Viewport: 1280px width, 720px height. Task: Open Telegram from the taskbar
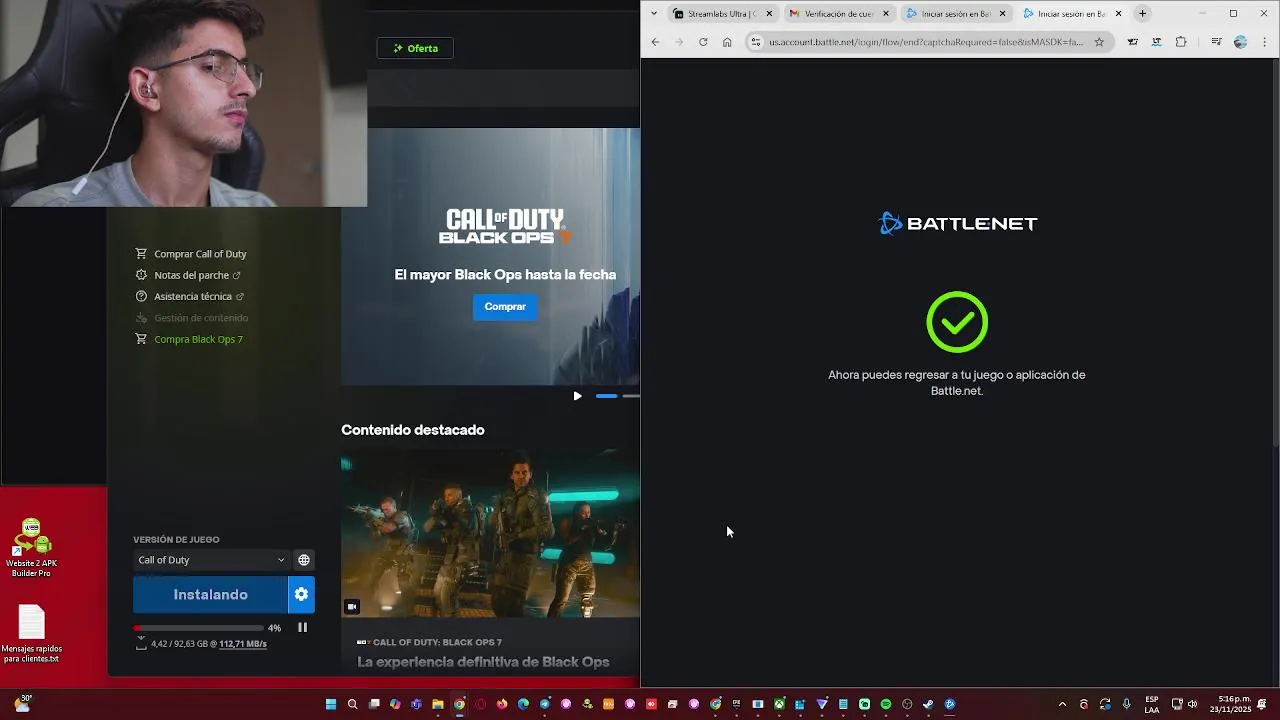click(x=545, y=704)
